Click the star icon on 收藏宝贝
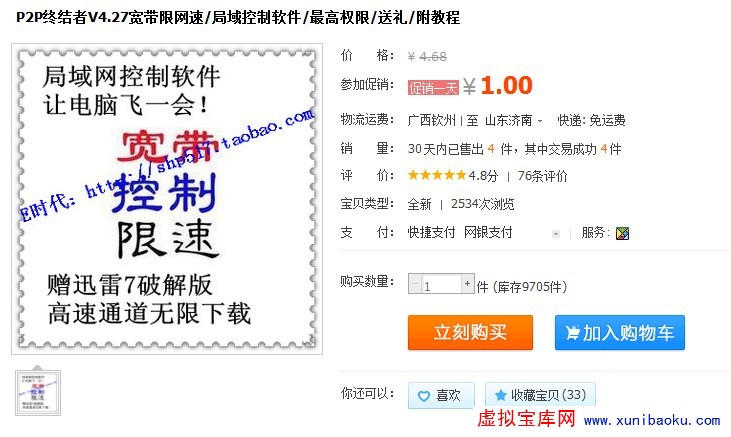Viewport: 731px width, 437px height. coord(501,395)
